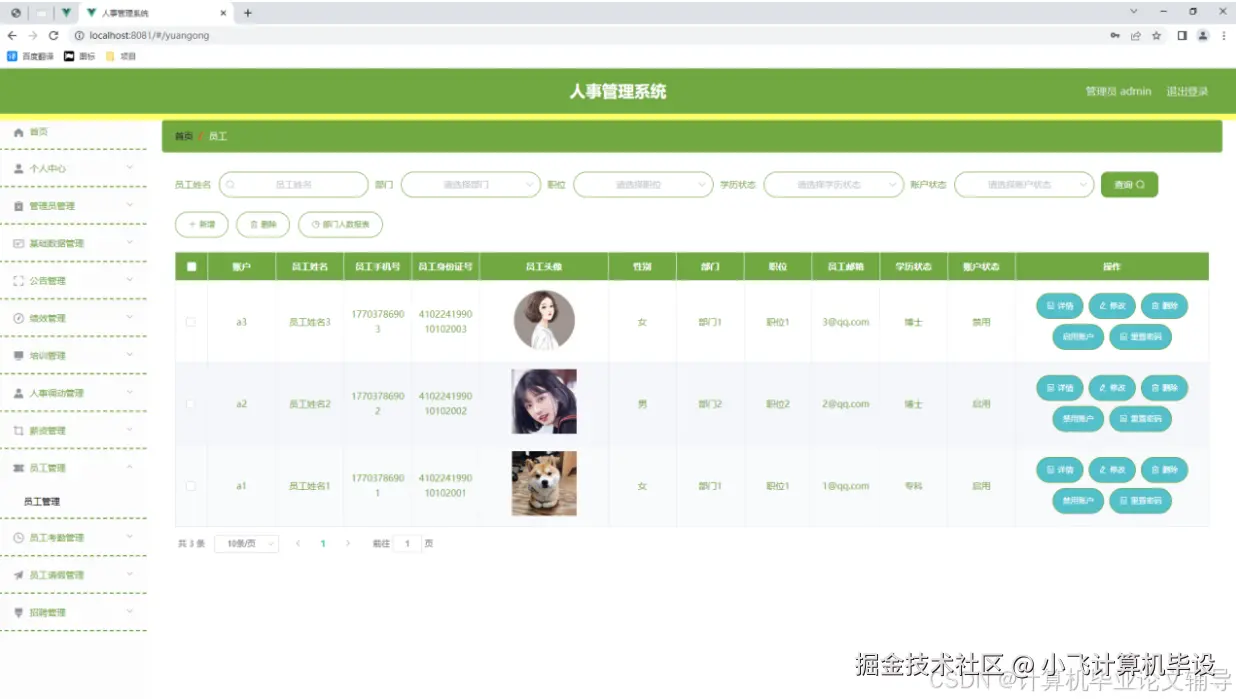The height and width of the screenshot is (699, 1236).
Task: Open the 10条/页 page size dropdown
Action: pyautogui.click(x=246, y=544)
